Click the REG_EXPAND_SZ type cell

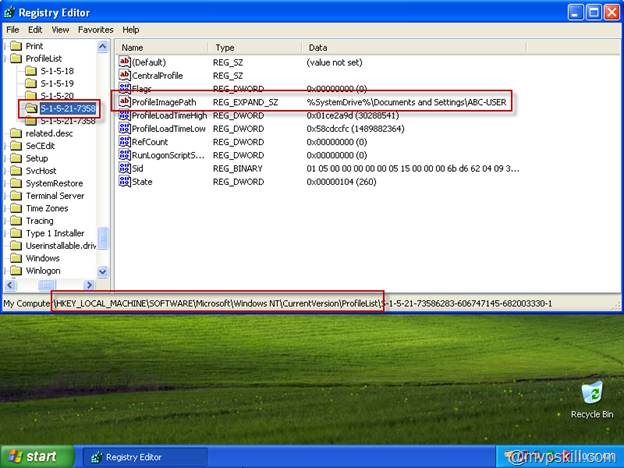pyautogui.click(x=245, y=102)
